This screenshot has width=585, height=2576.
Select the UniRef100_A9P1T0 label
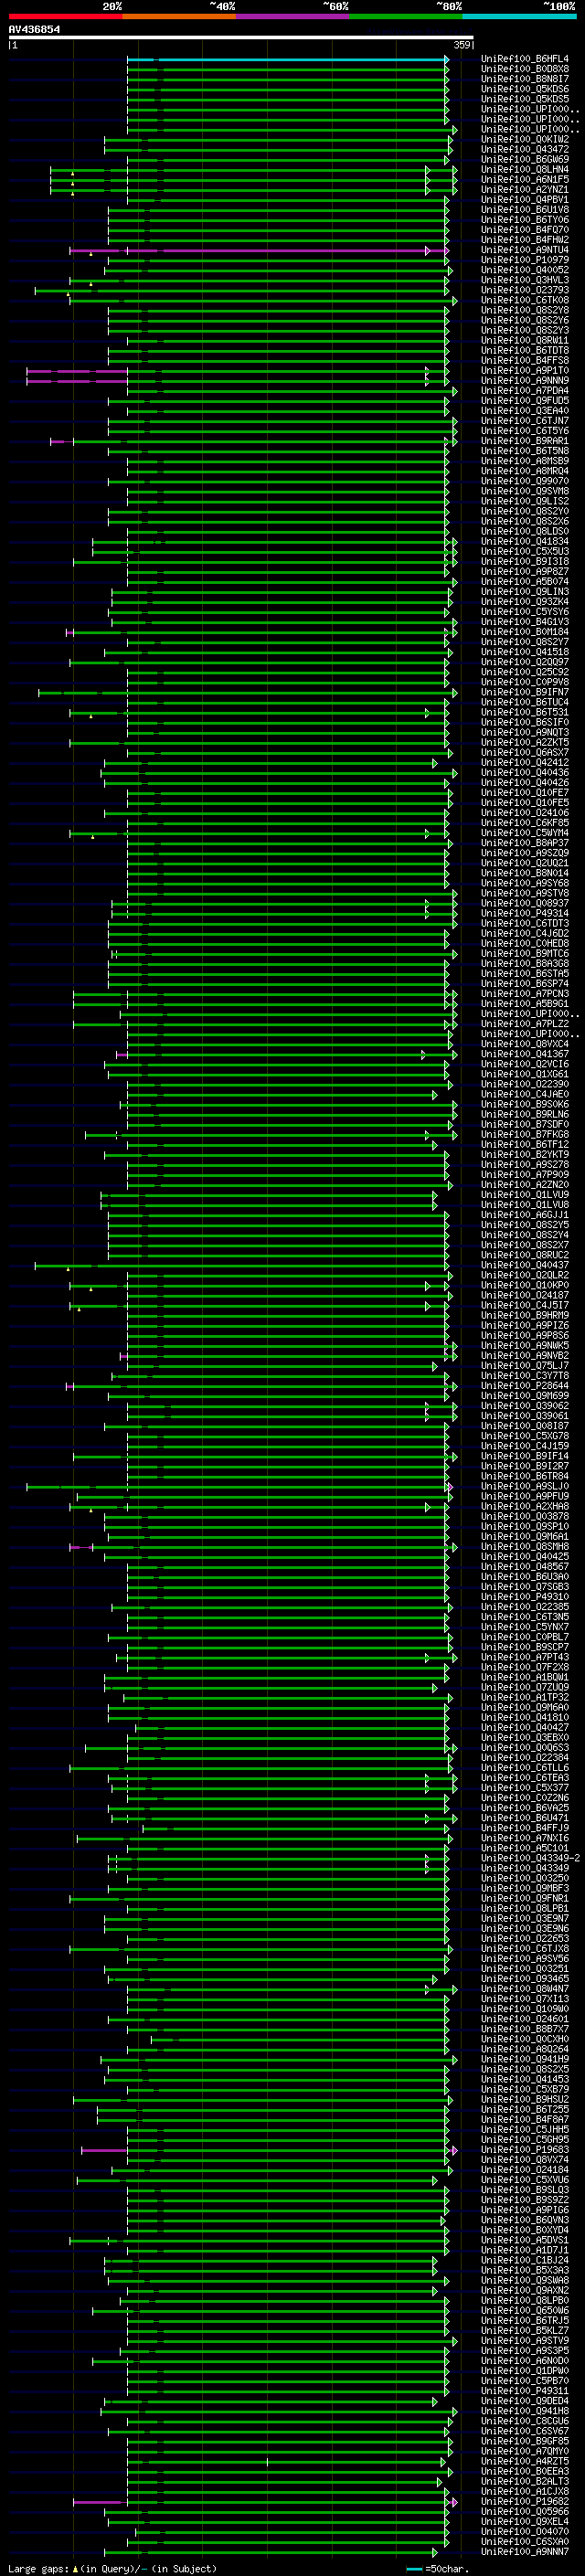(525, 371)
